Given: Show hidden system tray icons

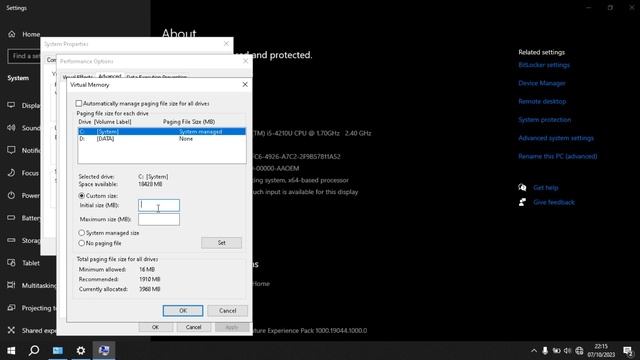Looking at the screenshot, I should (x=533, y=351).
